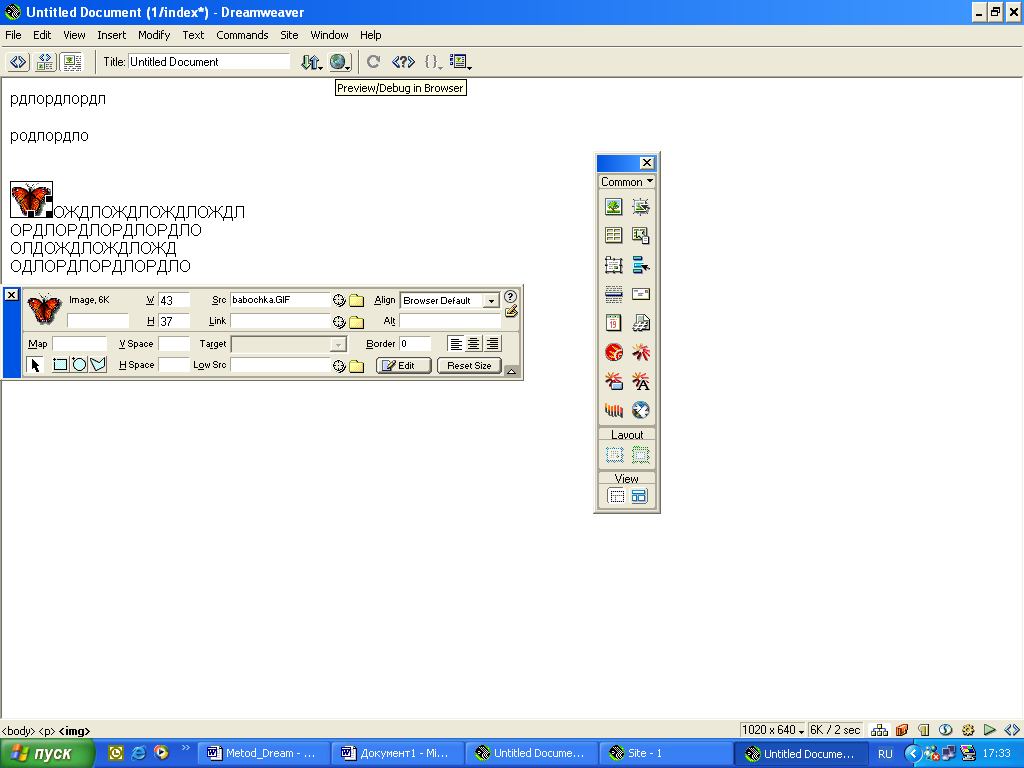Open the Common category dropdown in Objects panel
Viewport: 1024px width, 768px height.
627,182
